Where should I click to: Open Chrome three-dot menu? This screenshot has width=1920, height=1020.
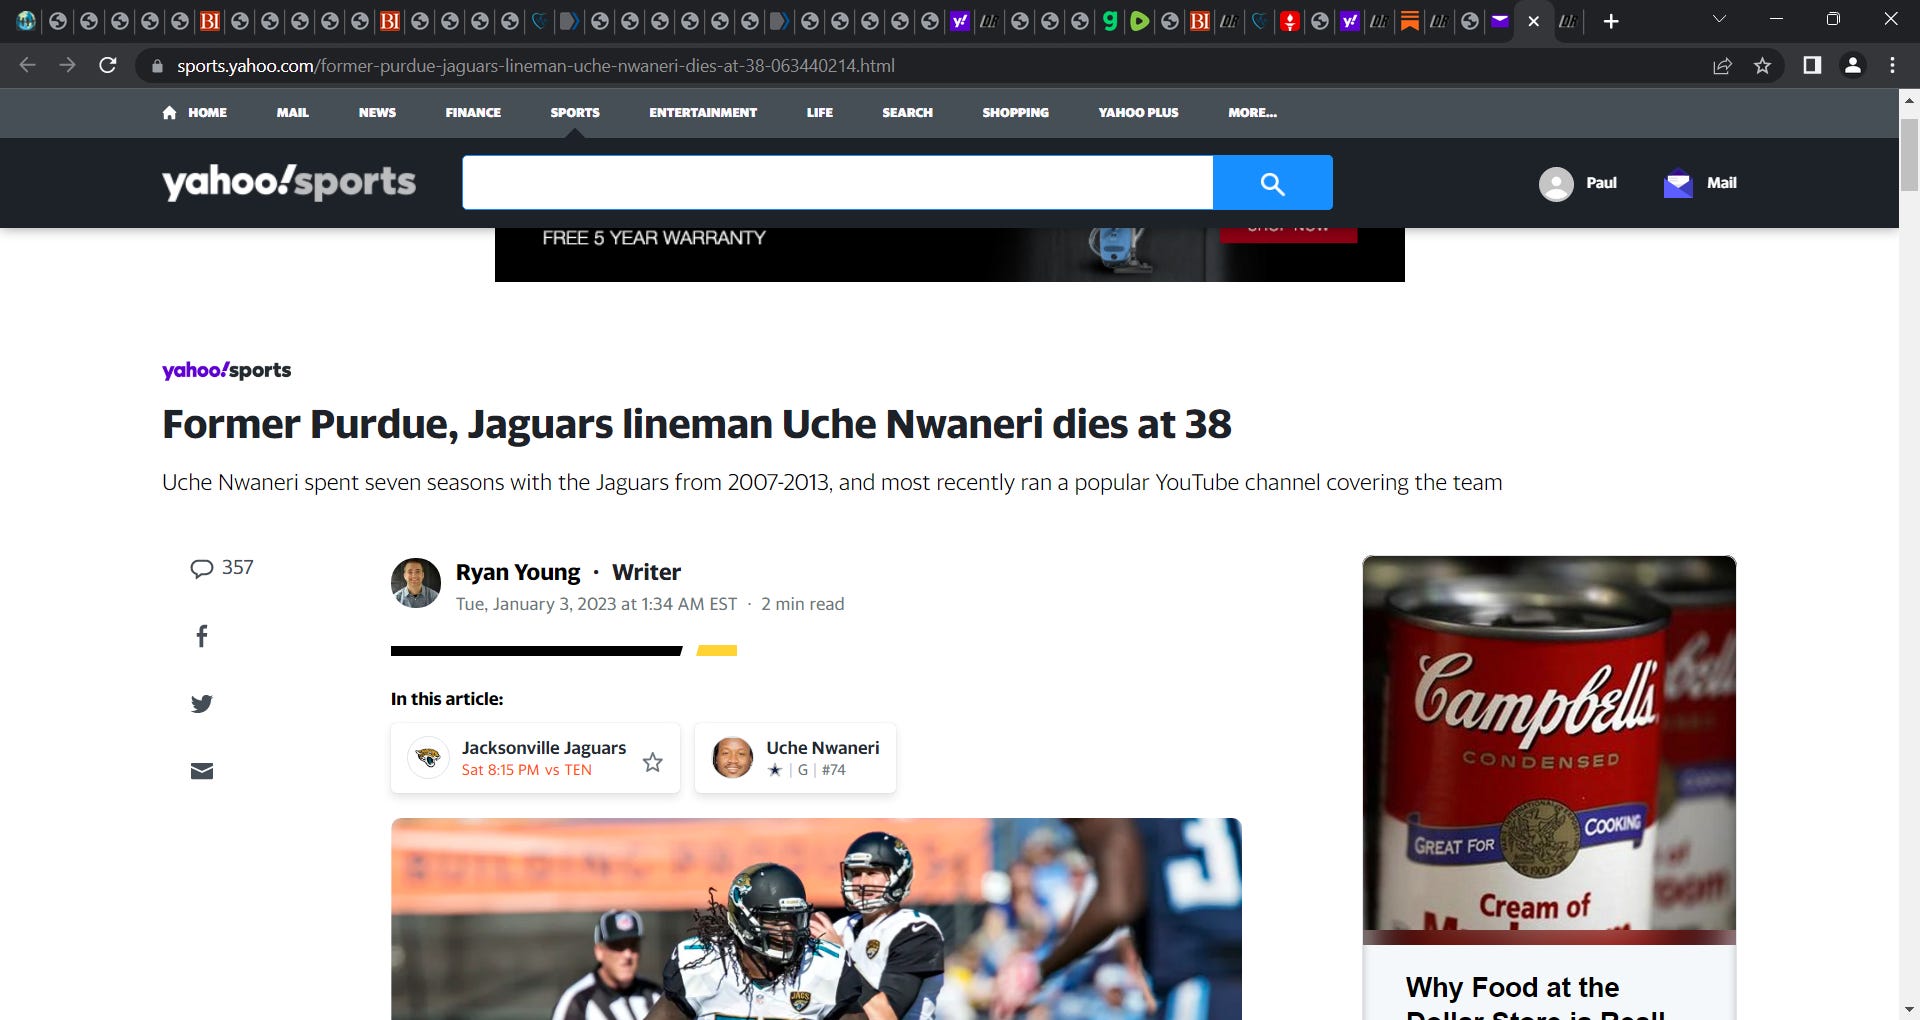tap(1892, 66)
